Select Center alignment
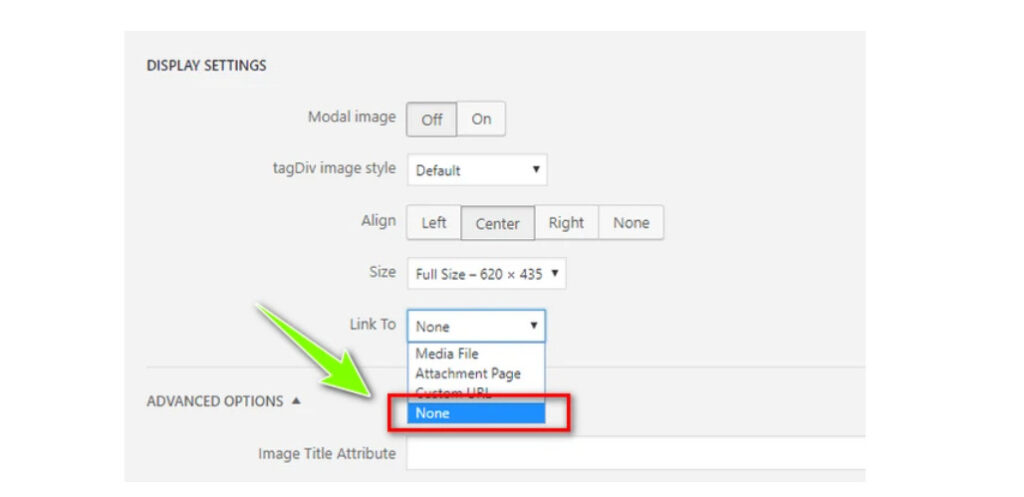1024x497 pixels. pos(497,224)
